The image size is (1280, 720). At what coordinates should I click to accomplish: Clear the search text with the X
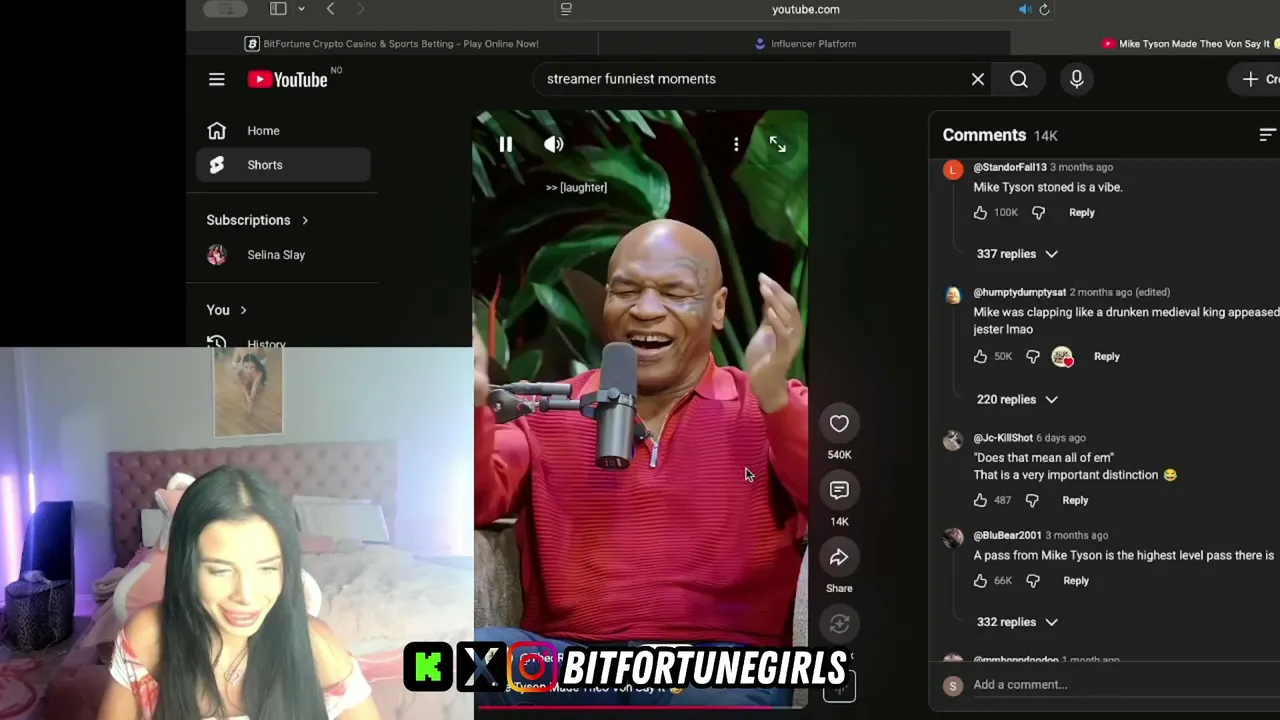(978, 79)
